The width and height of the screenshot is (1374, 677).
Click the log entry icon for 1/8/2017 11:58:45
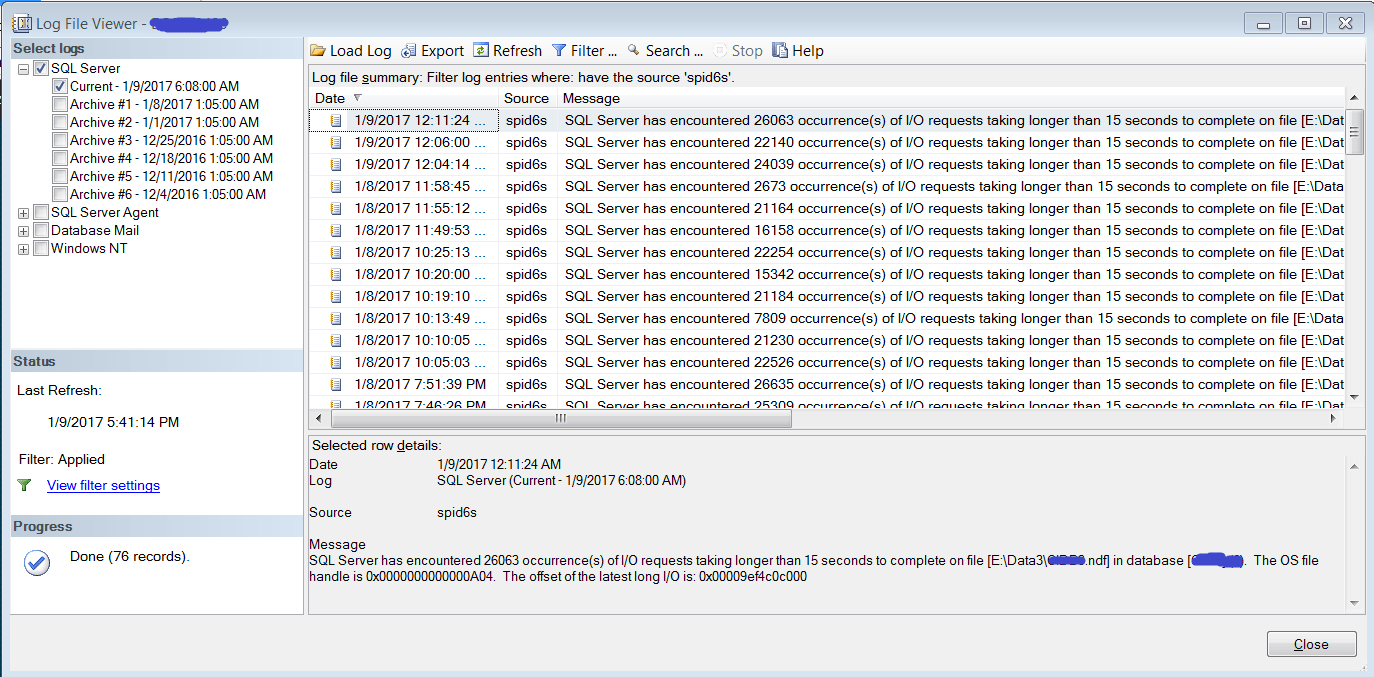click(336, 186)
